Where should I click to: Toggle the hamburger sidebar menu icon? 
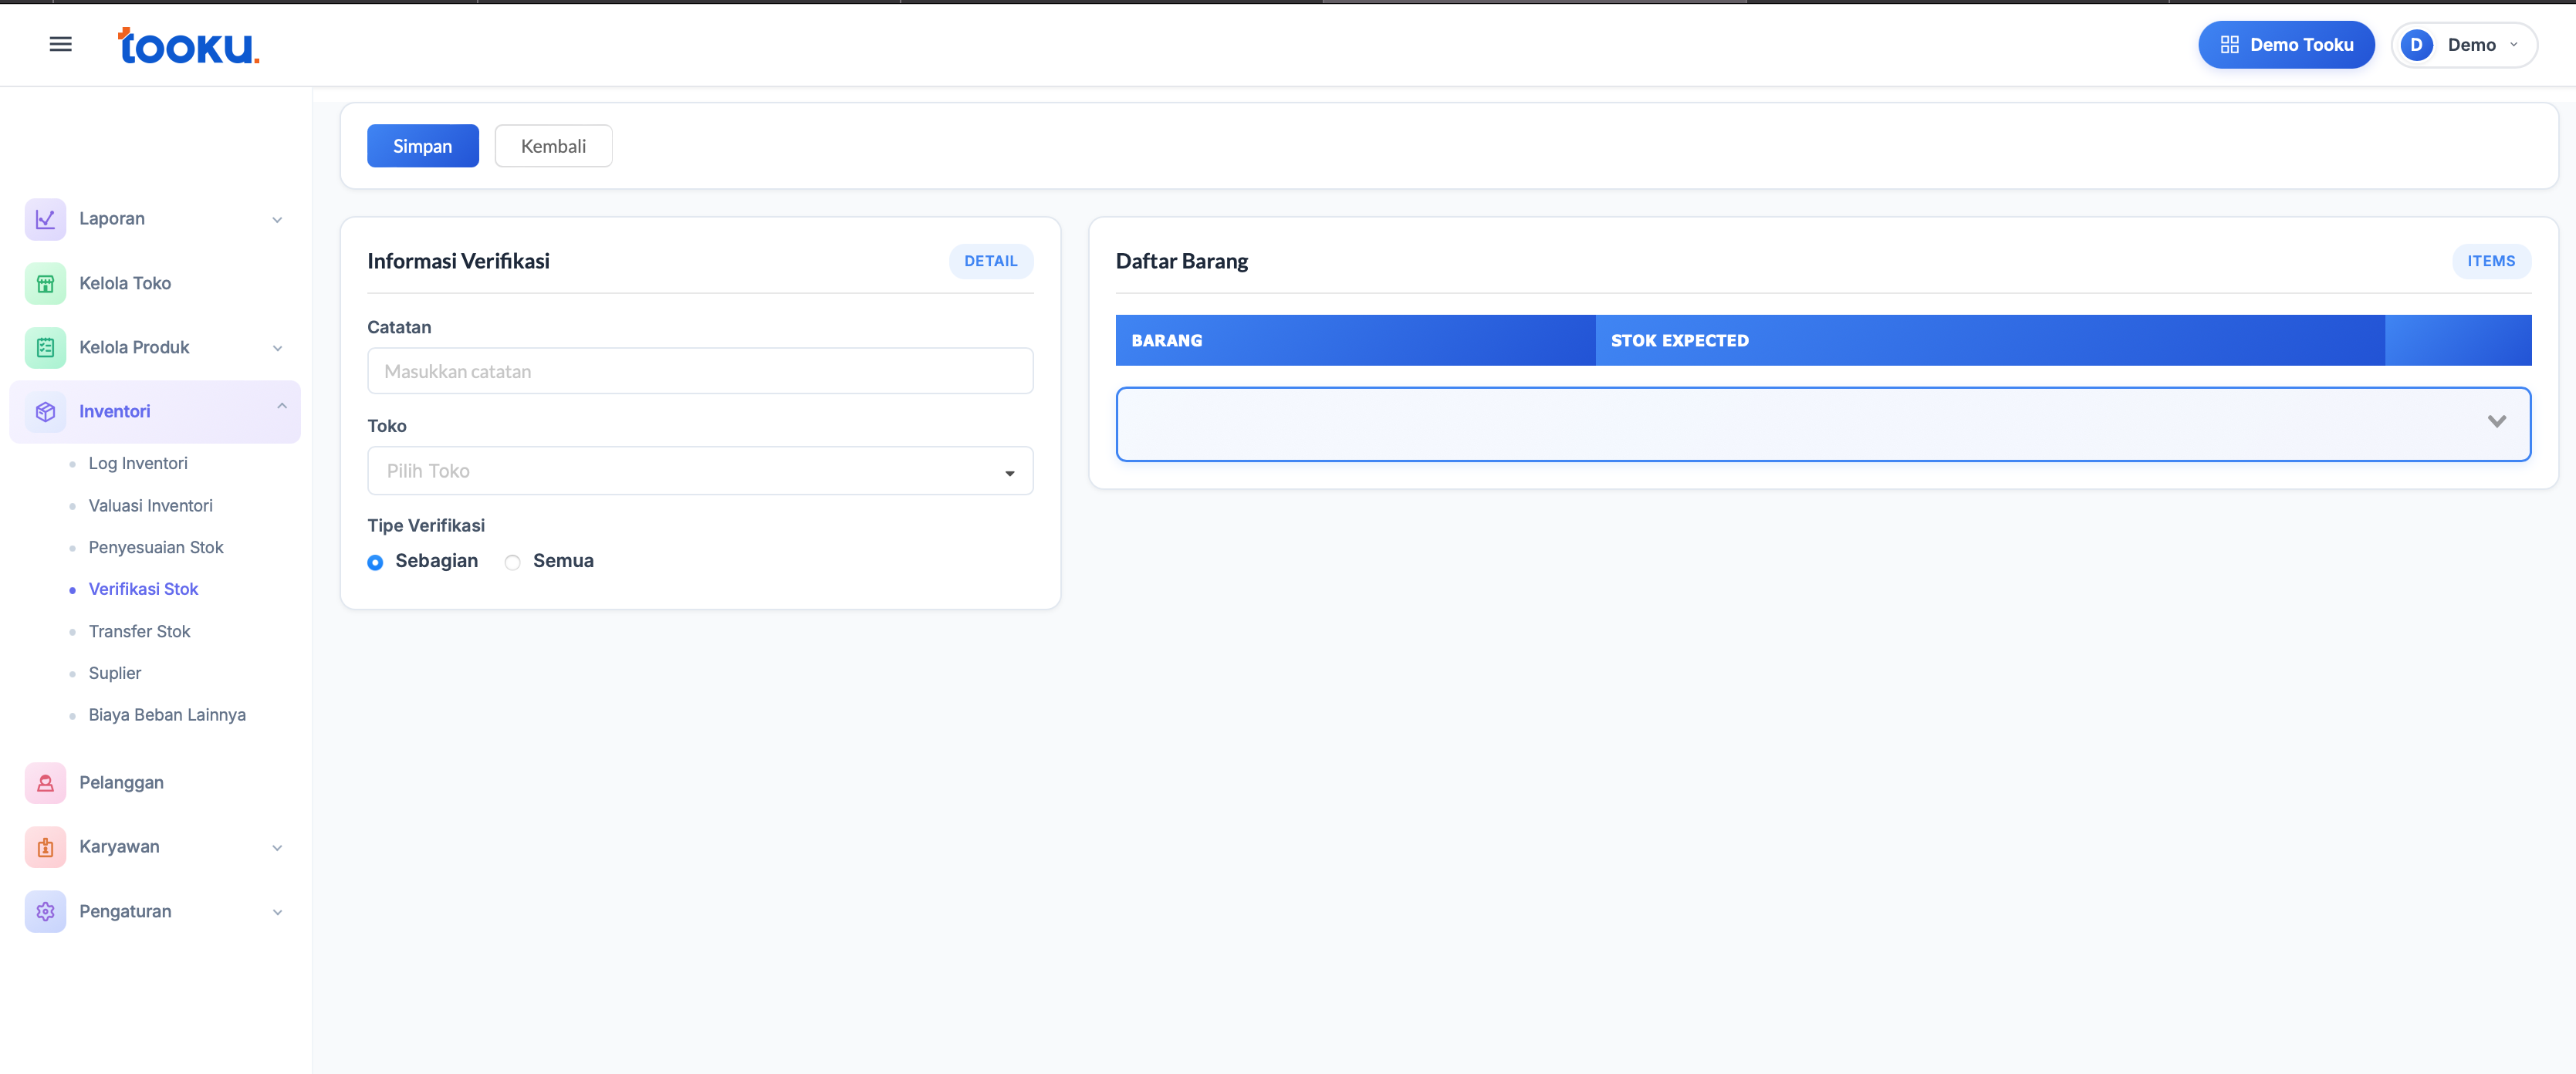60,44
